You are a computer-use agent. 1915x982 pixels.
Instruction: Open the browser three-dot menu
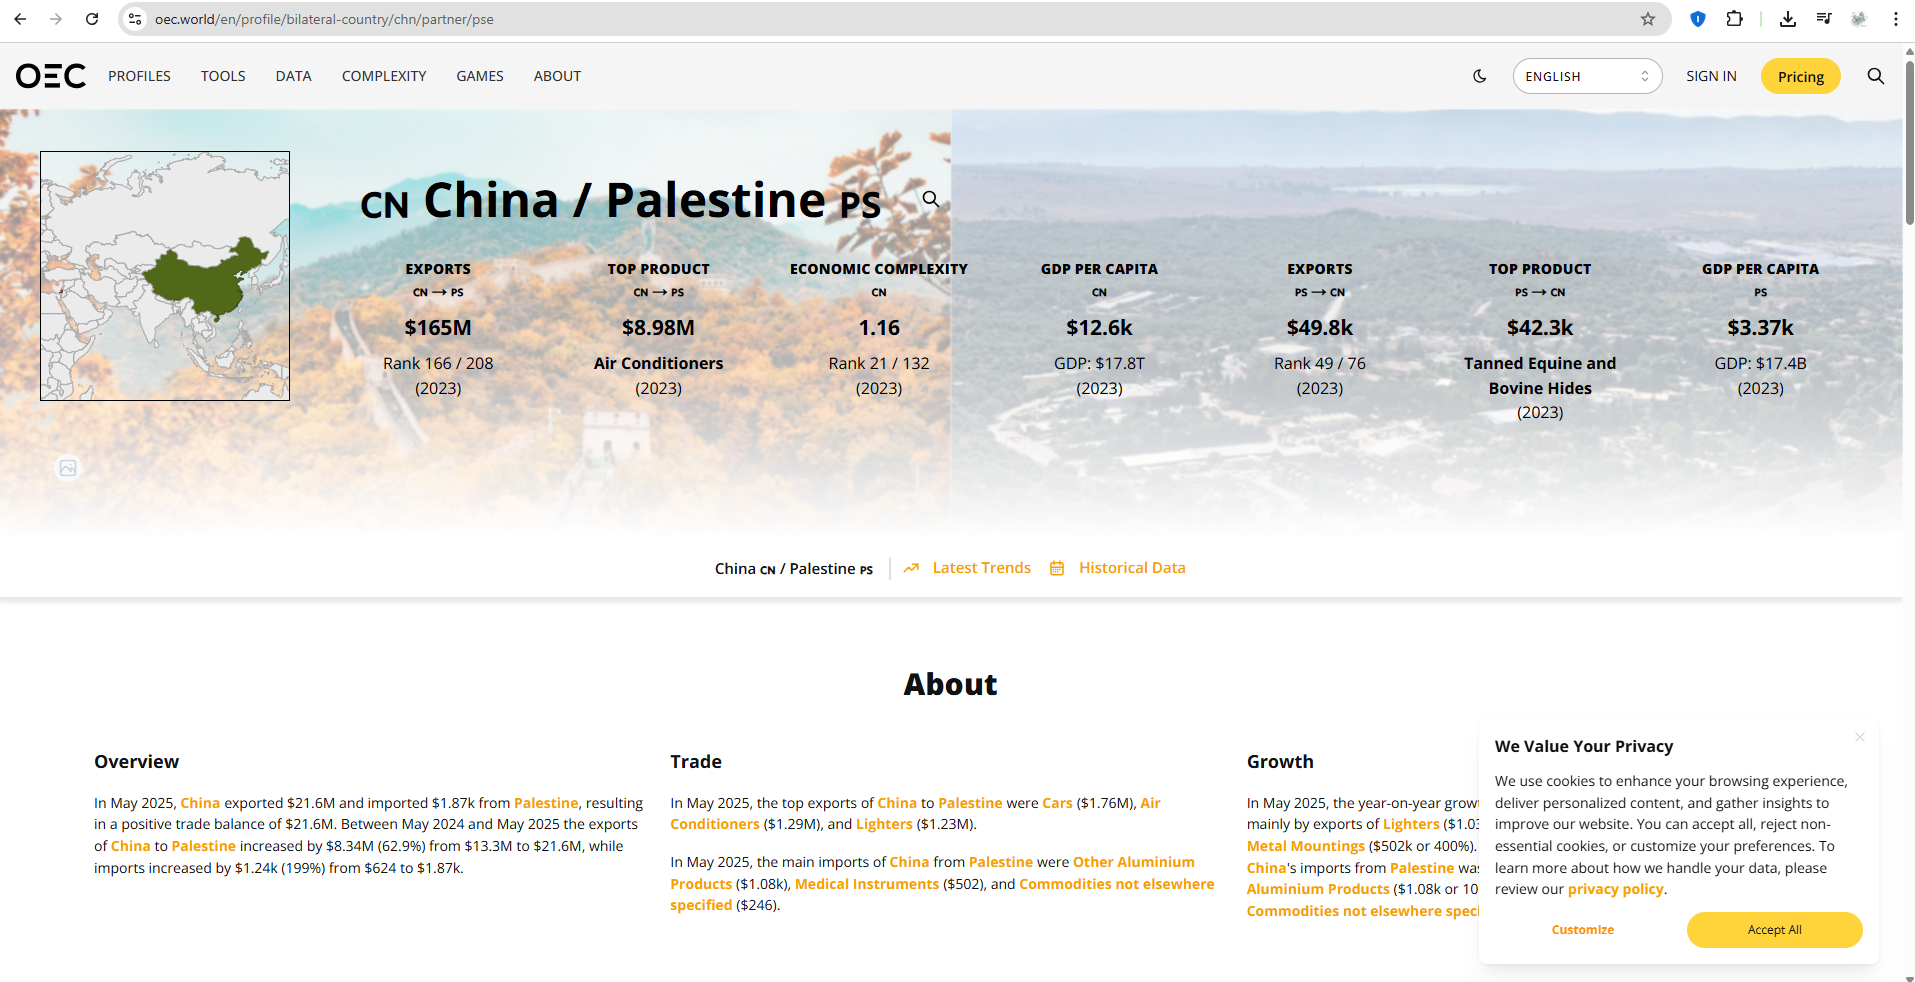(x=1895, y=19)
